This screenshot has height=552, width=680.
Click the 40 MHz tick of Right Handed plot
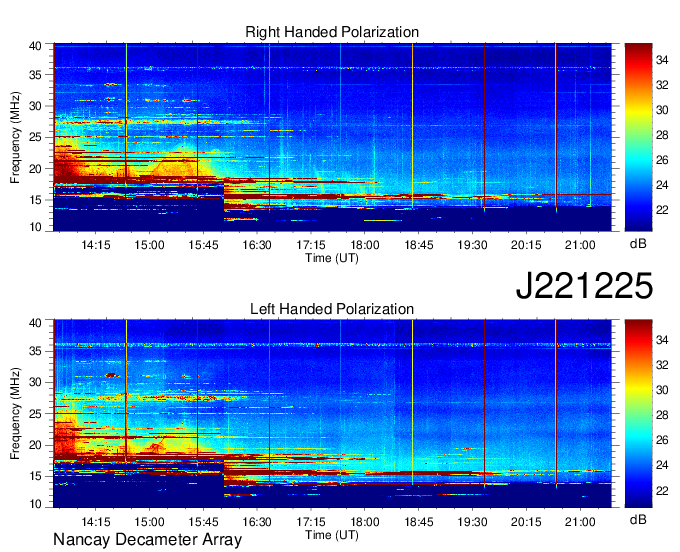coord(35,46)
